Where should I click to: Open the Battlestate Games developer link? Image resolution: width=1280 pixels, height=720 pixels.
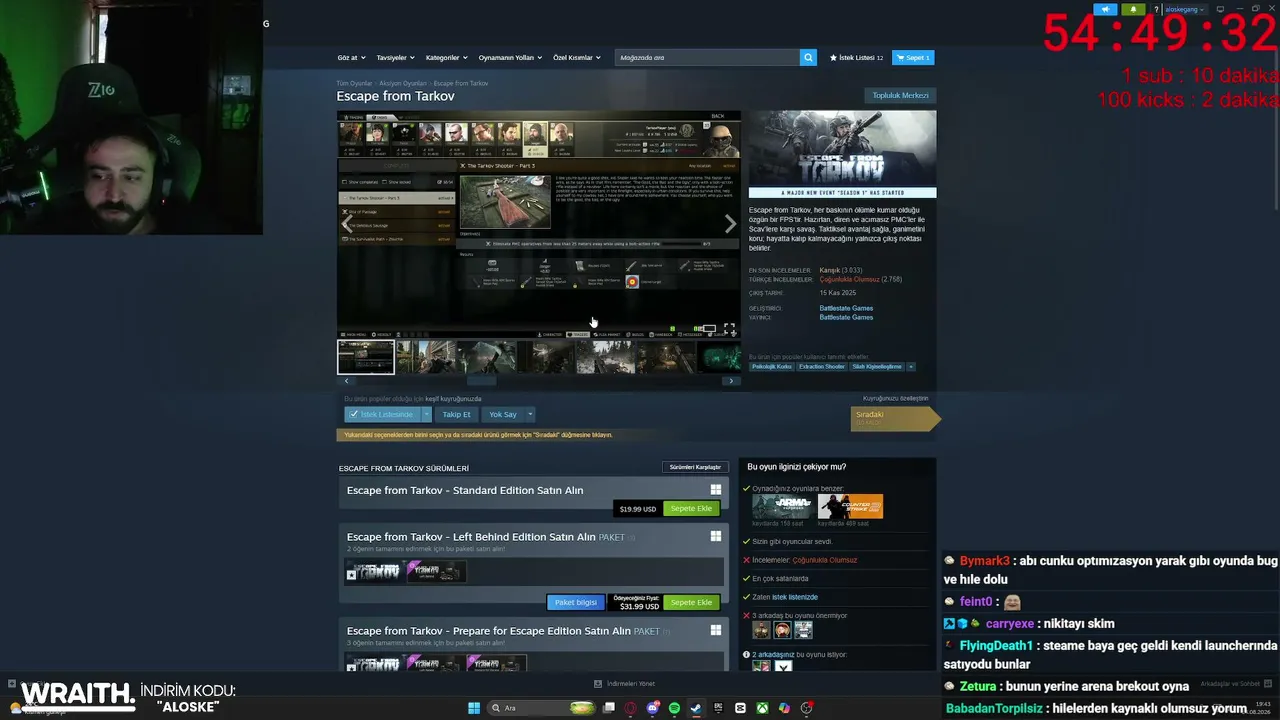point(846,308)
